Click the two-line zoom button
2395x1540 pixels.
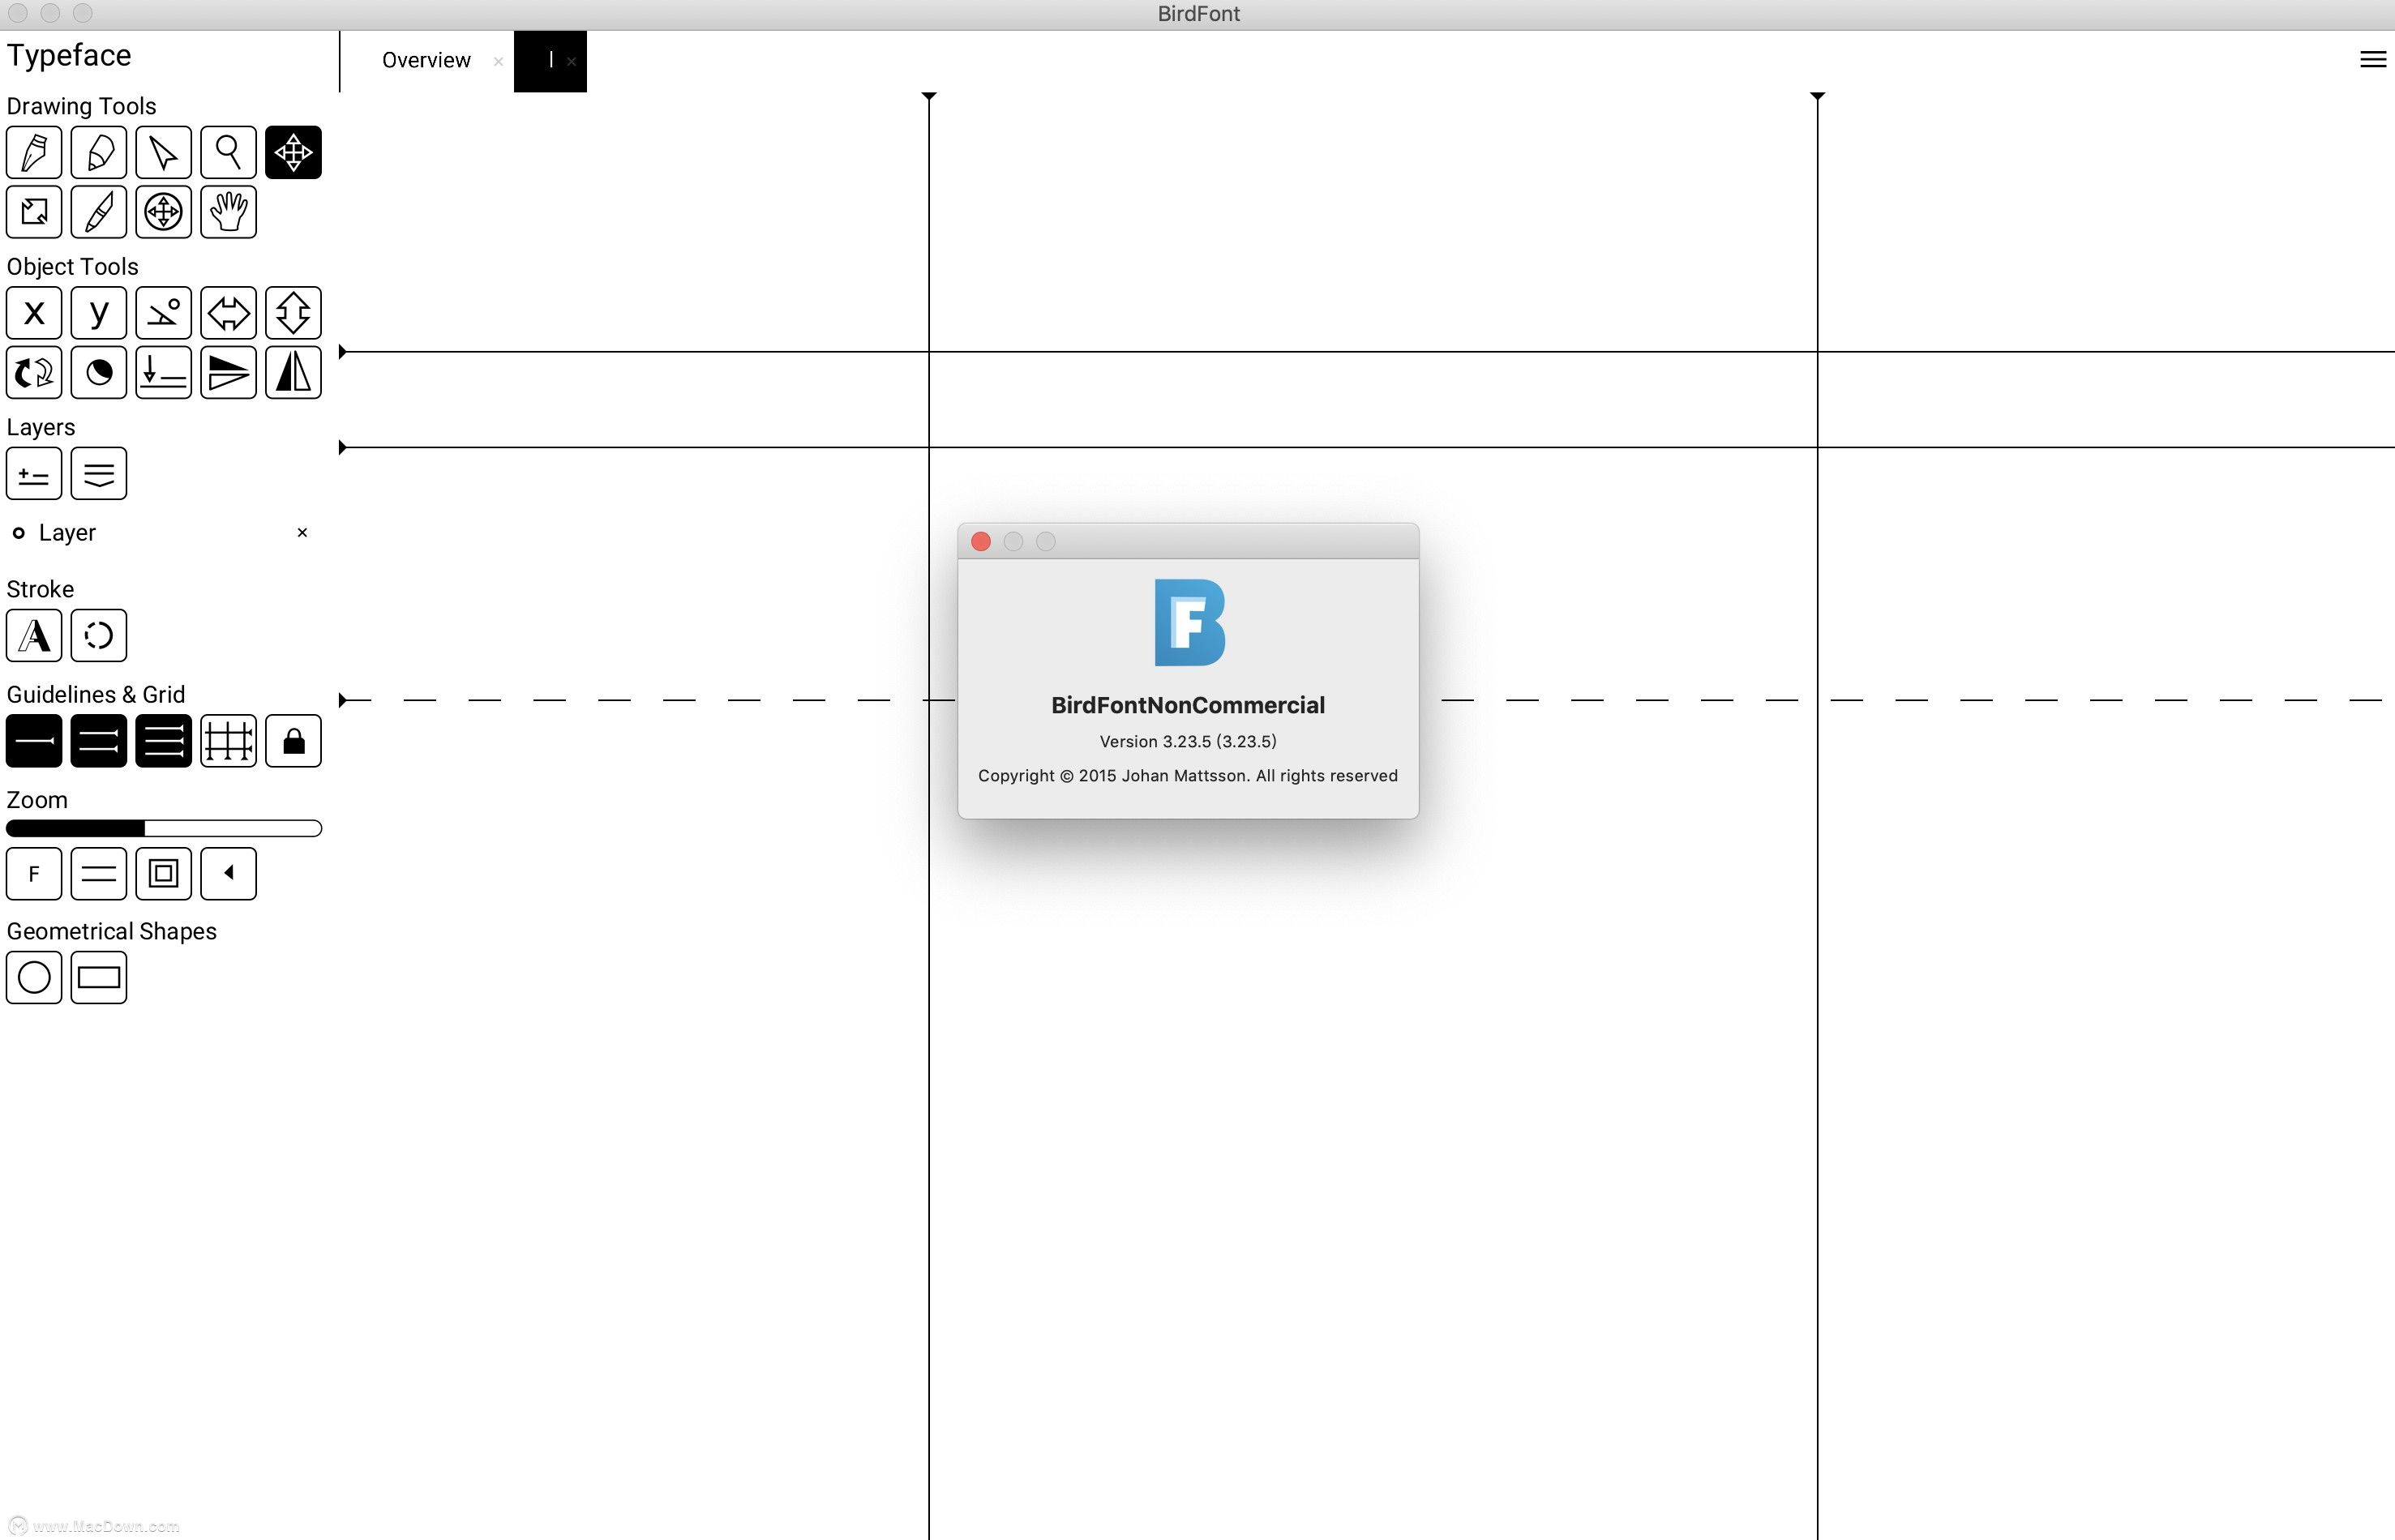[99, 874]
